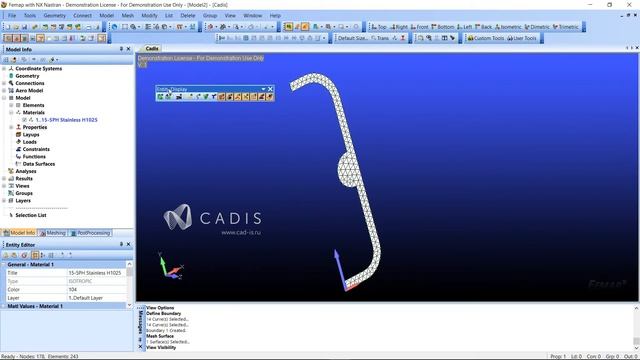Open the Mesh menu
This screenshot has height=360, width=640.
(127, 16)
